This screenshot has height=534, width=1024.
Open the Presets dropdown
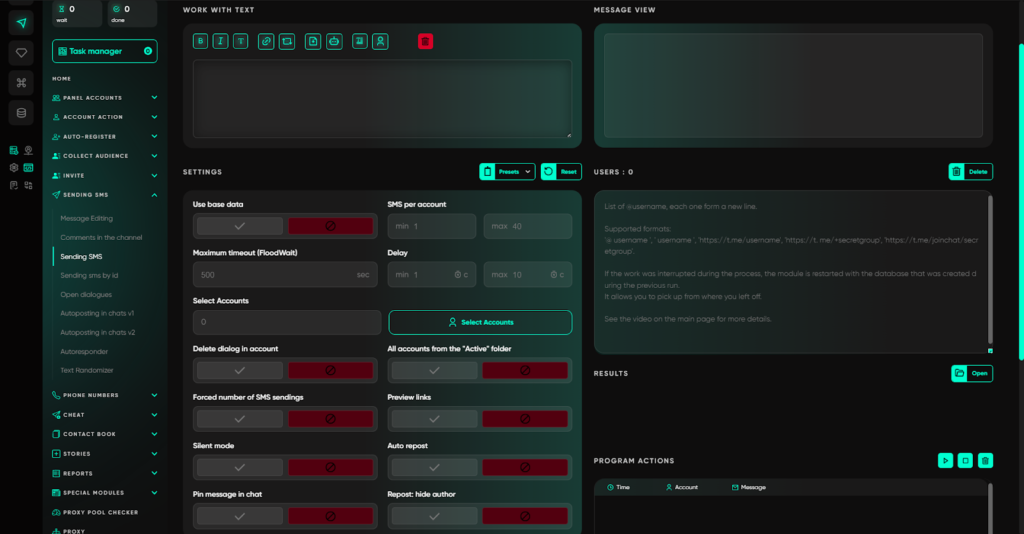click(x=507, y=172)
